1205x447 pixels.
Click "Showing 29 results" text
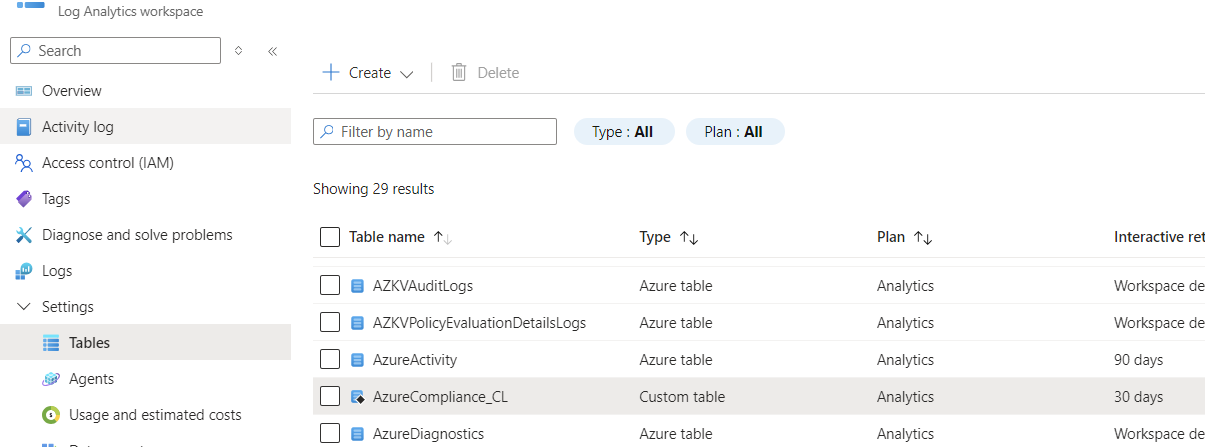point(374,189)
